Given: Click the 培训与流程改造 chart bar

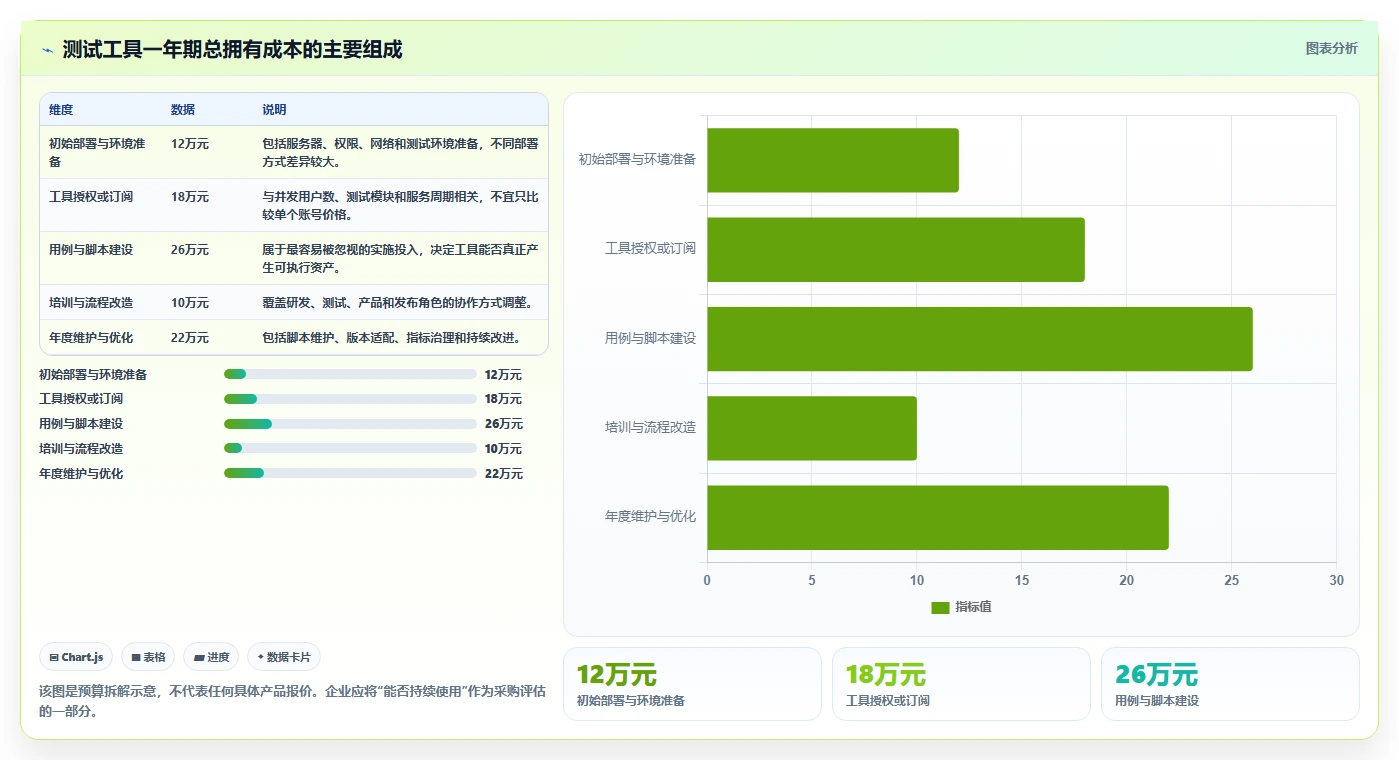Looking at the screenshot, I should 812,428.
